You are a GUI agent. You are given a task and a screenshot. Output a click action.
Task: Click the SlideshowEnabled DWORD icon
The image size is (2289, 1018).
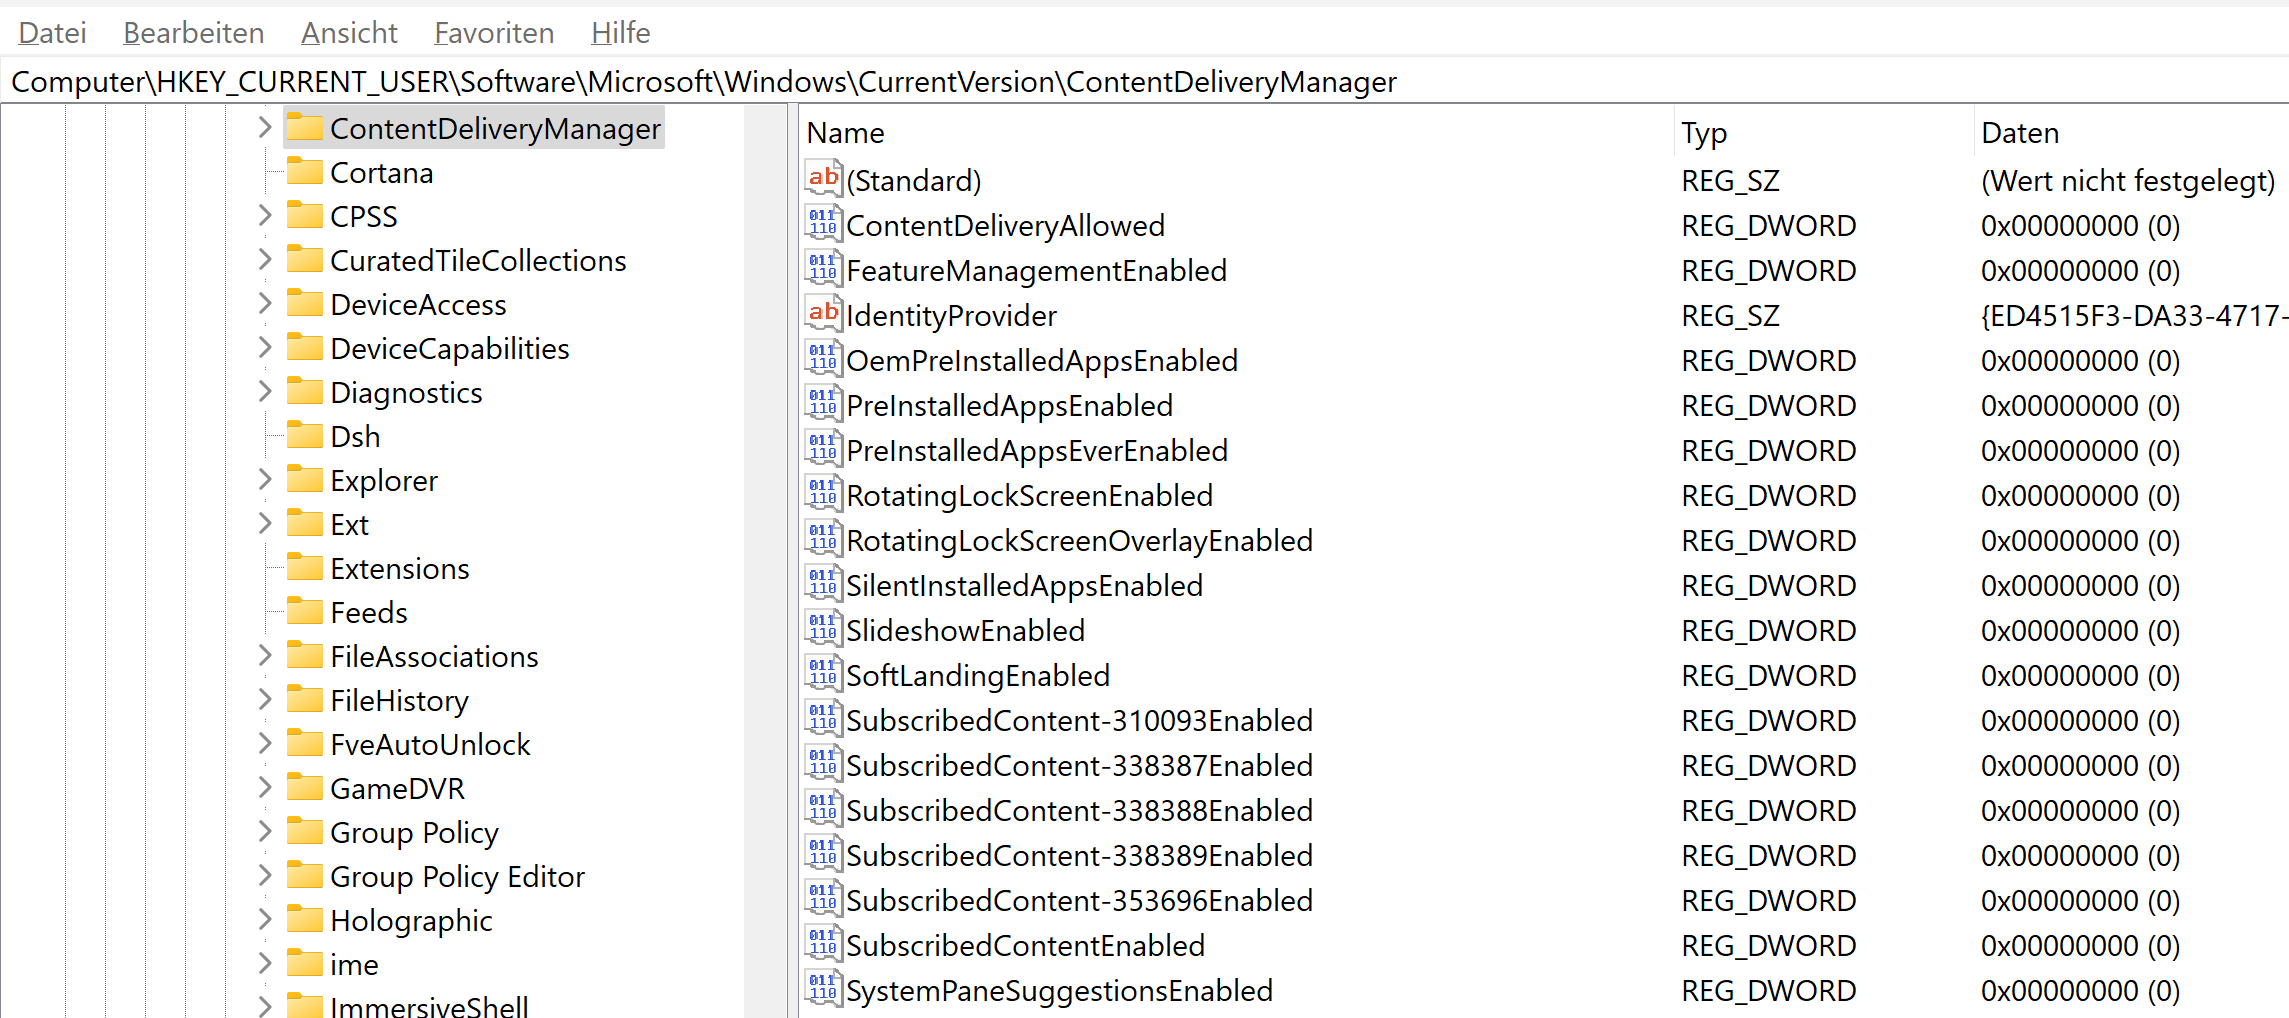click(x=823, y=629)
